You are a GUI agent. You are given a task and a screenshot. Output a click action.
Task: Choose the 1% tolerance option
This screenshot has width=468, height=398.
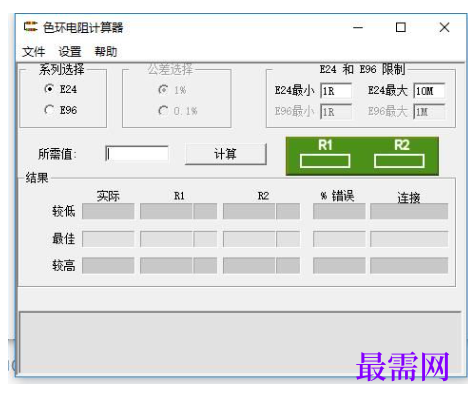click(172, 90)
